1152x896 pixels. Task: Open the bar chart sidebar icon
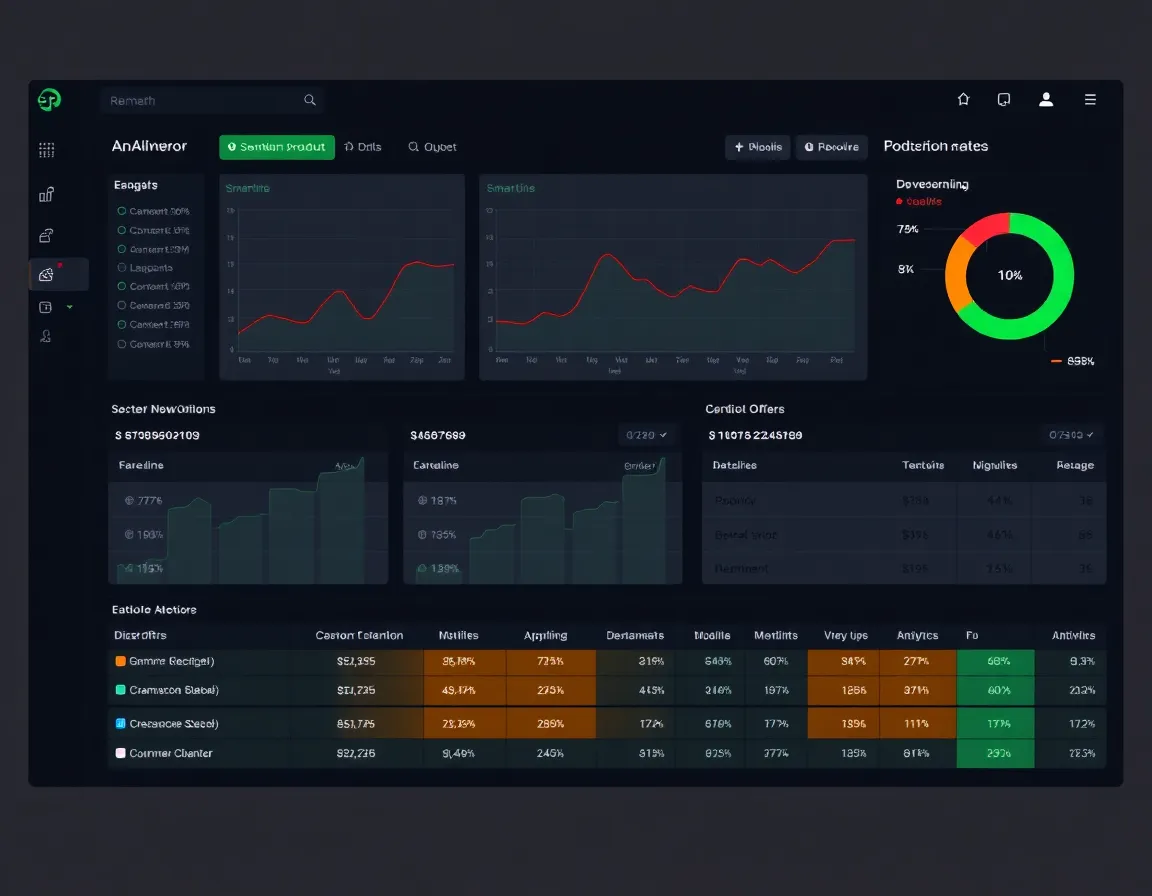click(46, 194)
